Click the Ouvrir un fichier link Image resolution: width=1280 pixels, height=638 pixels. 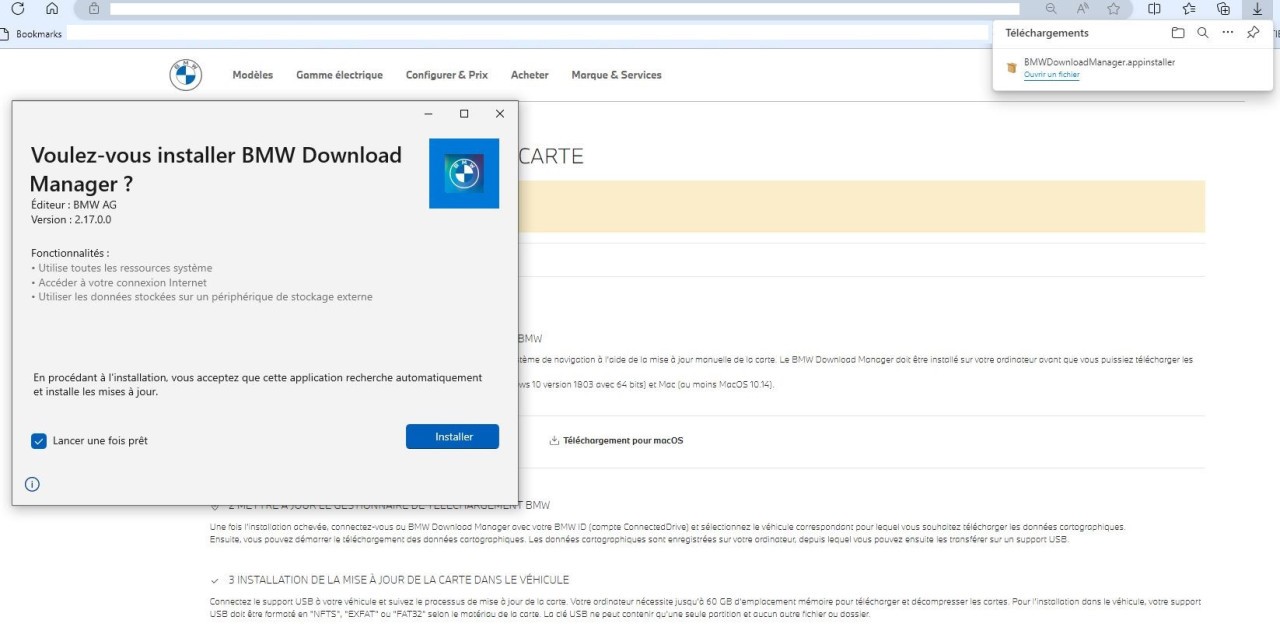pyautogui.click(x=1052, y=75)
